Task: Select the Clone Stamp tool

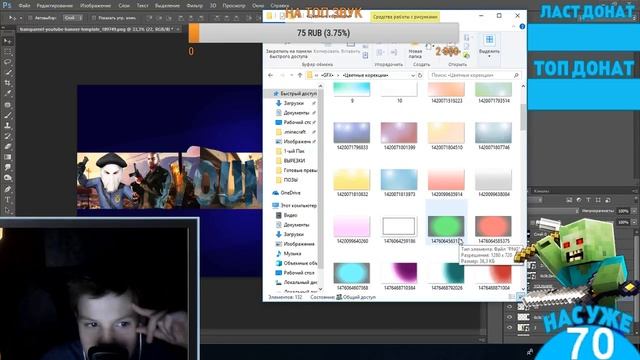Action: point(7,126)
